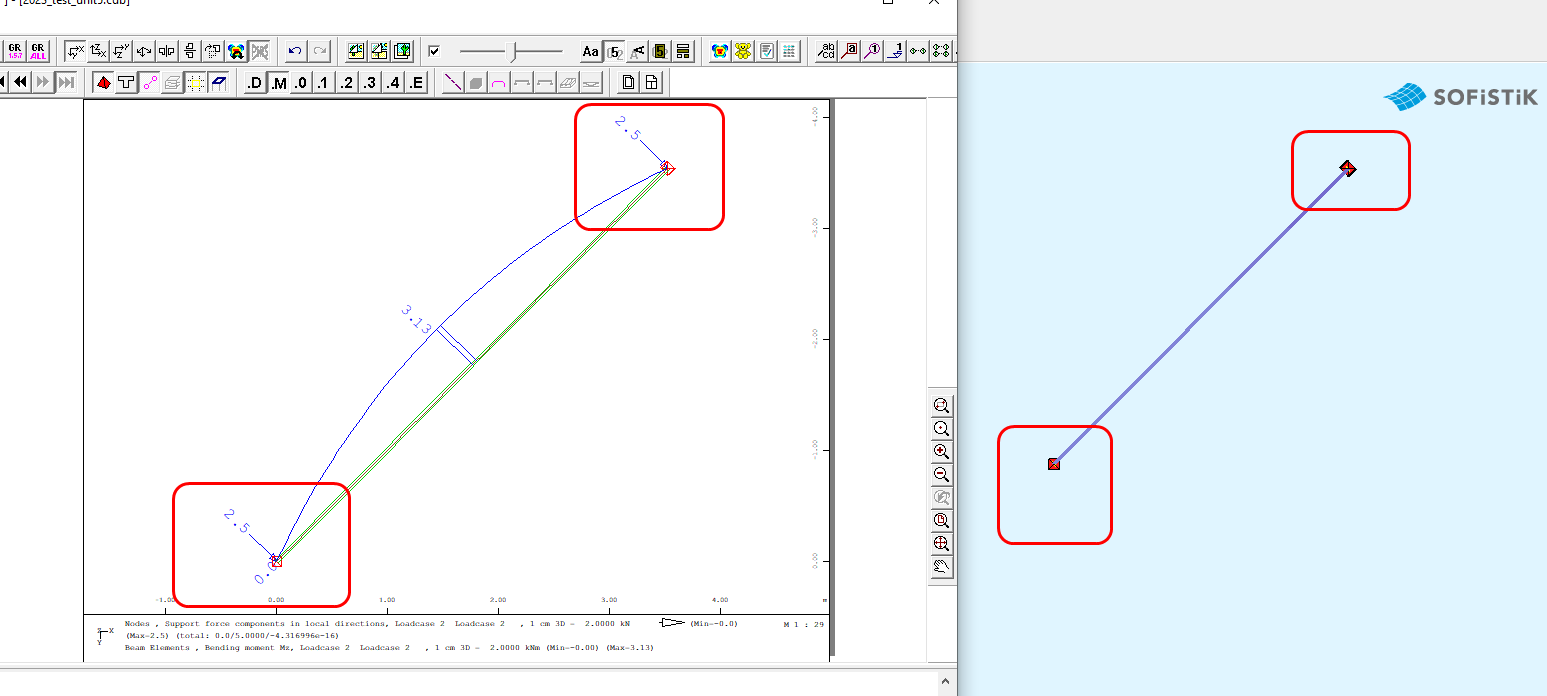Zoom out with the minus magnifier
Screen dimensions: 1547x696
click(x=941, y=475)
